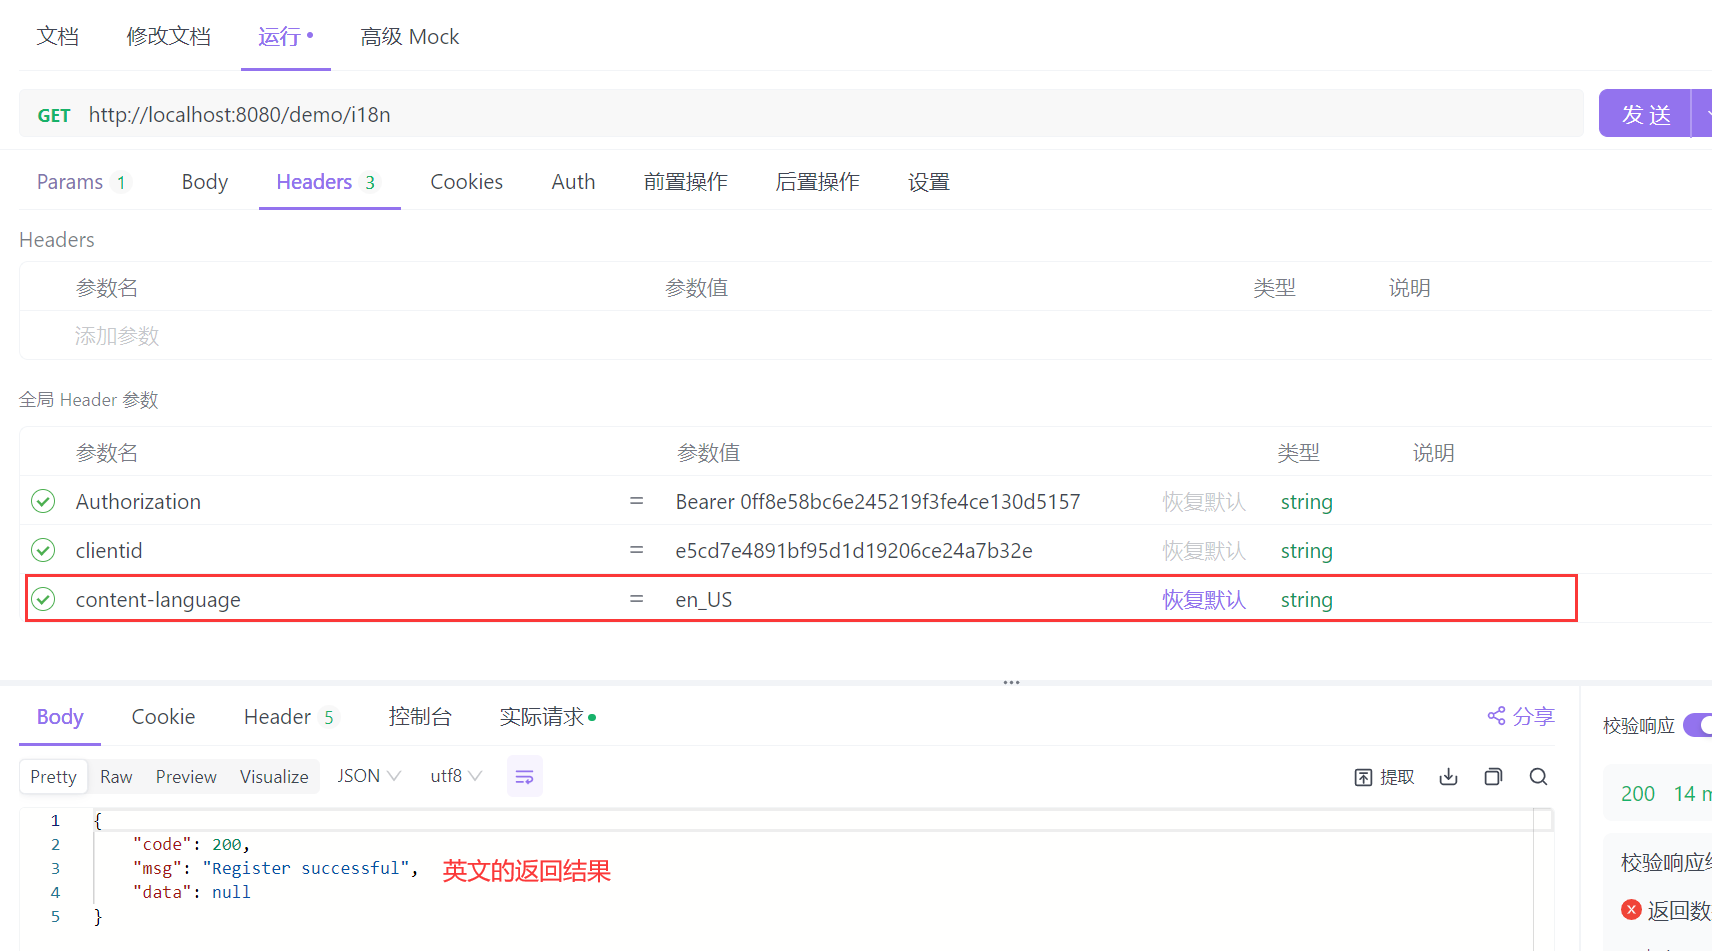The image size is (1712, 951).
Task: Copy response body with the copy icon
Action: pyautogui.click(x=1493, y=777)
